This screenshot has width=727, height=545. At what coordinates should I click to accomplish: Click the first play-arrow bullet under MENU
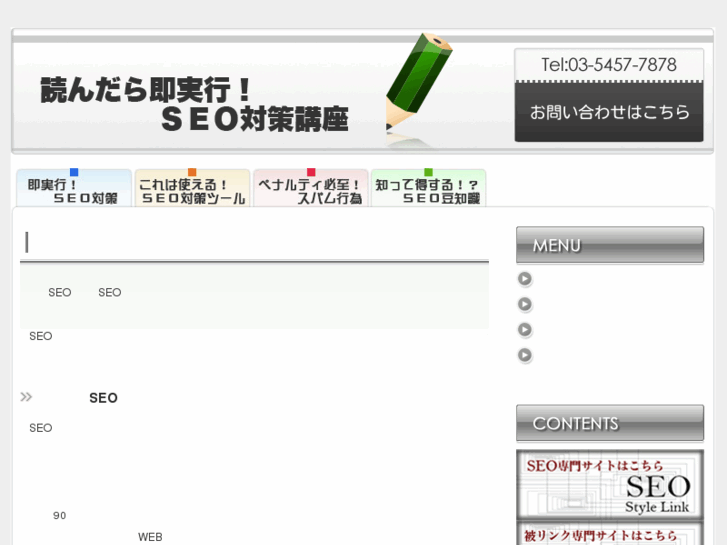[x=525, y=279]
